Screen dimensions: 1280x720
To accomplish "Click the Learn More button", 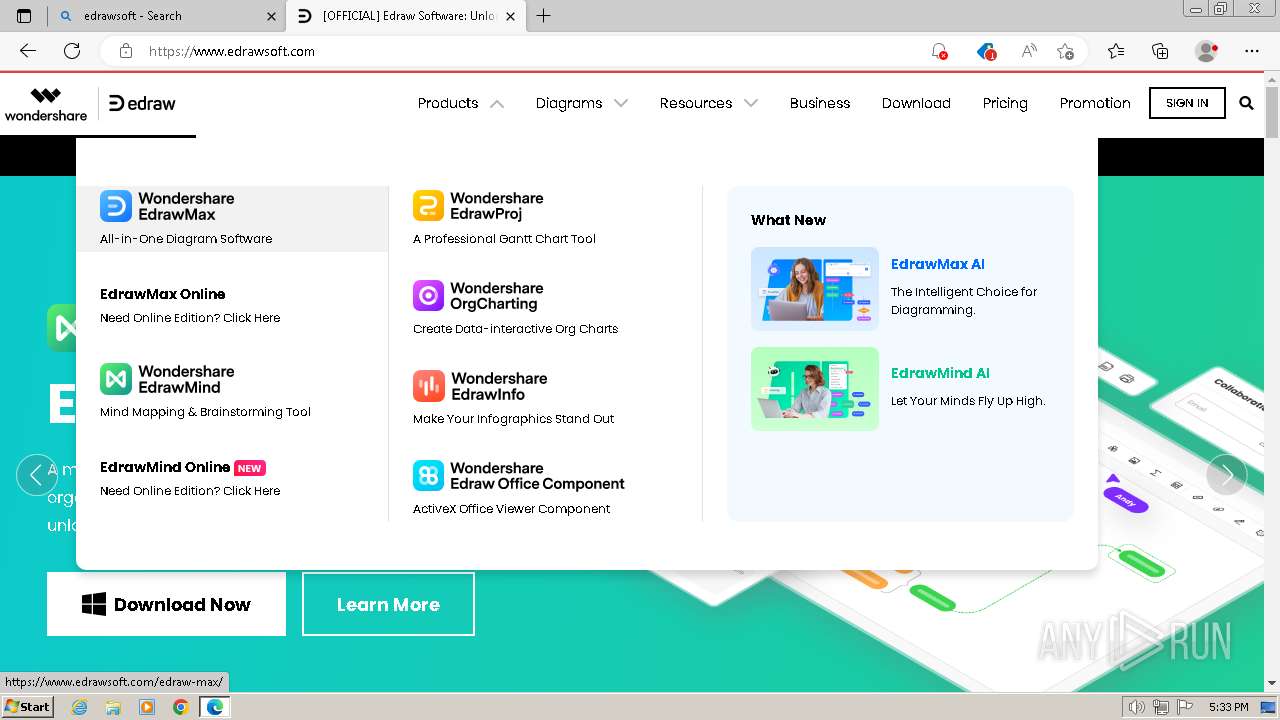I will tap(388, 604).
